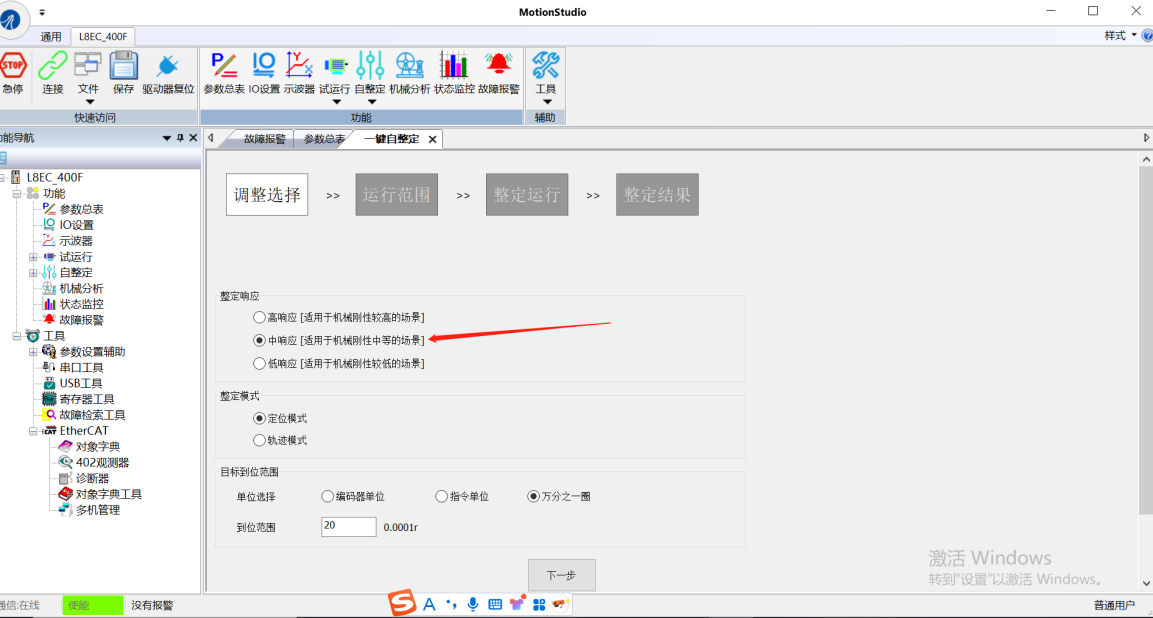
Task: Click the 下一步 next step button
Action: (562, 575)
